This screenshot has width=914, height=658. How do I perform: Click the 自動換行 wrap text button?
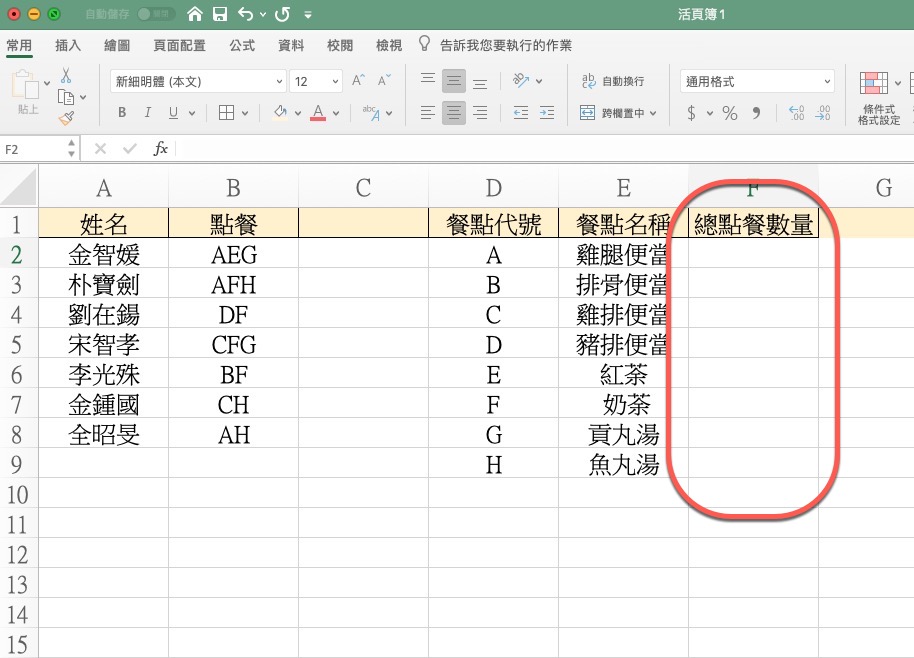click(x=613, y=81)
